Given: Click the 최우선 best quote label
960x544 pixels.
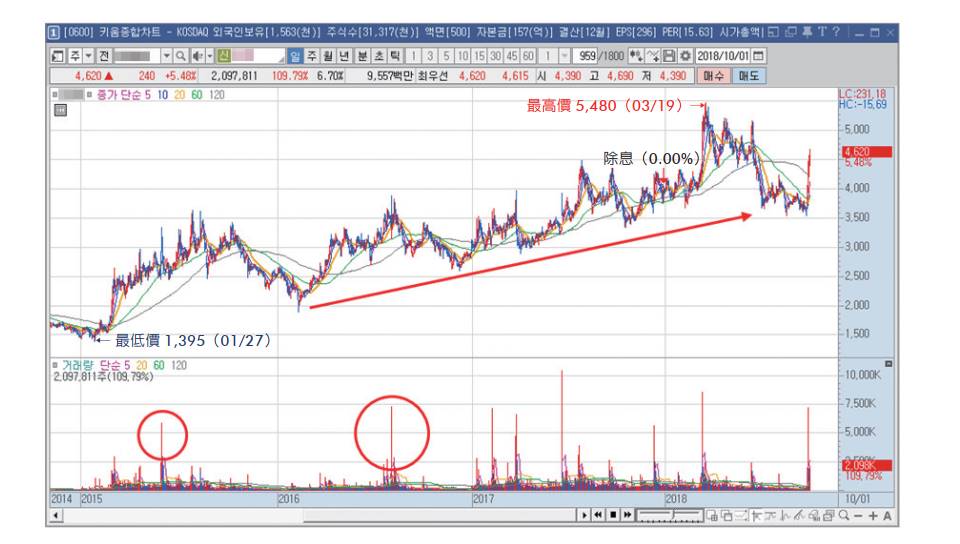Looking at the screenshot, I should (432, 76).
